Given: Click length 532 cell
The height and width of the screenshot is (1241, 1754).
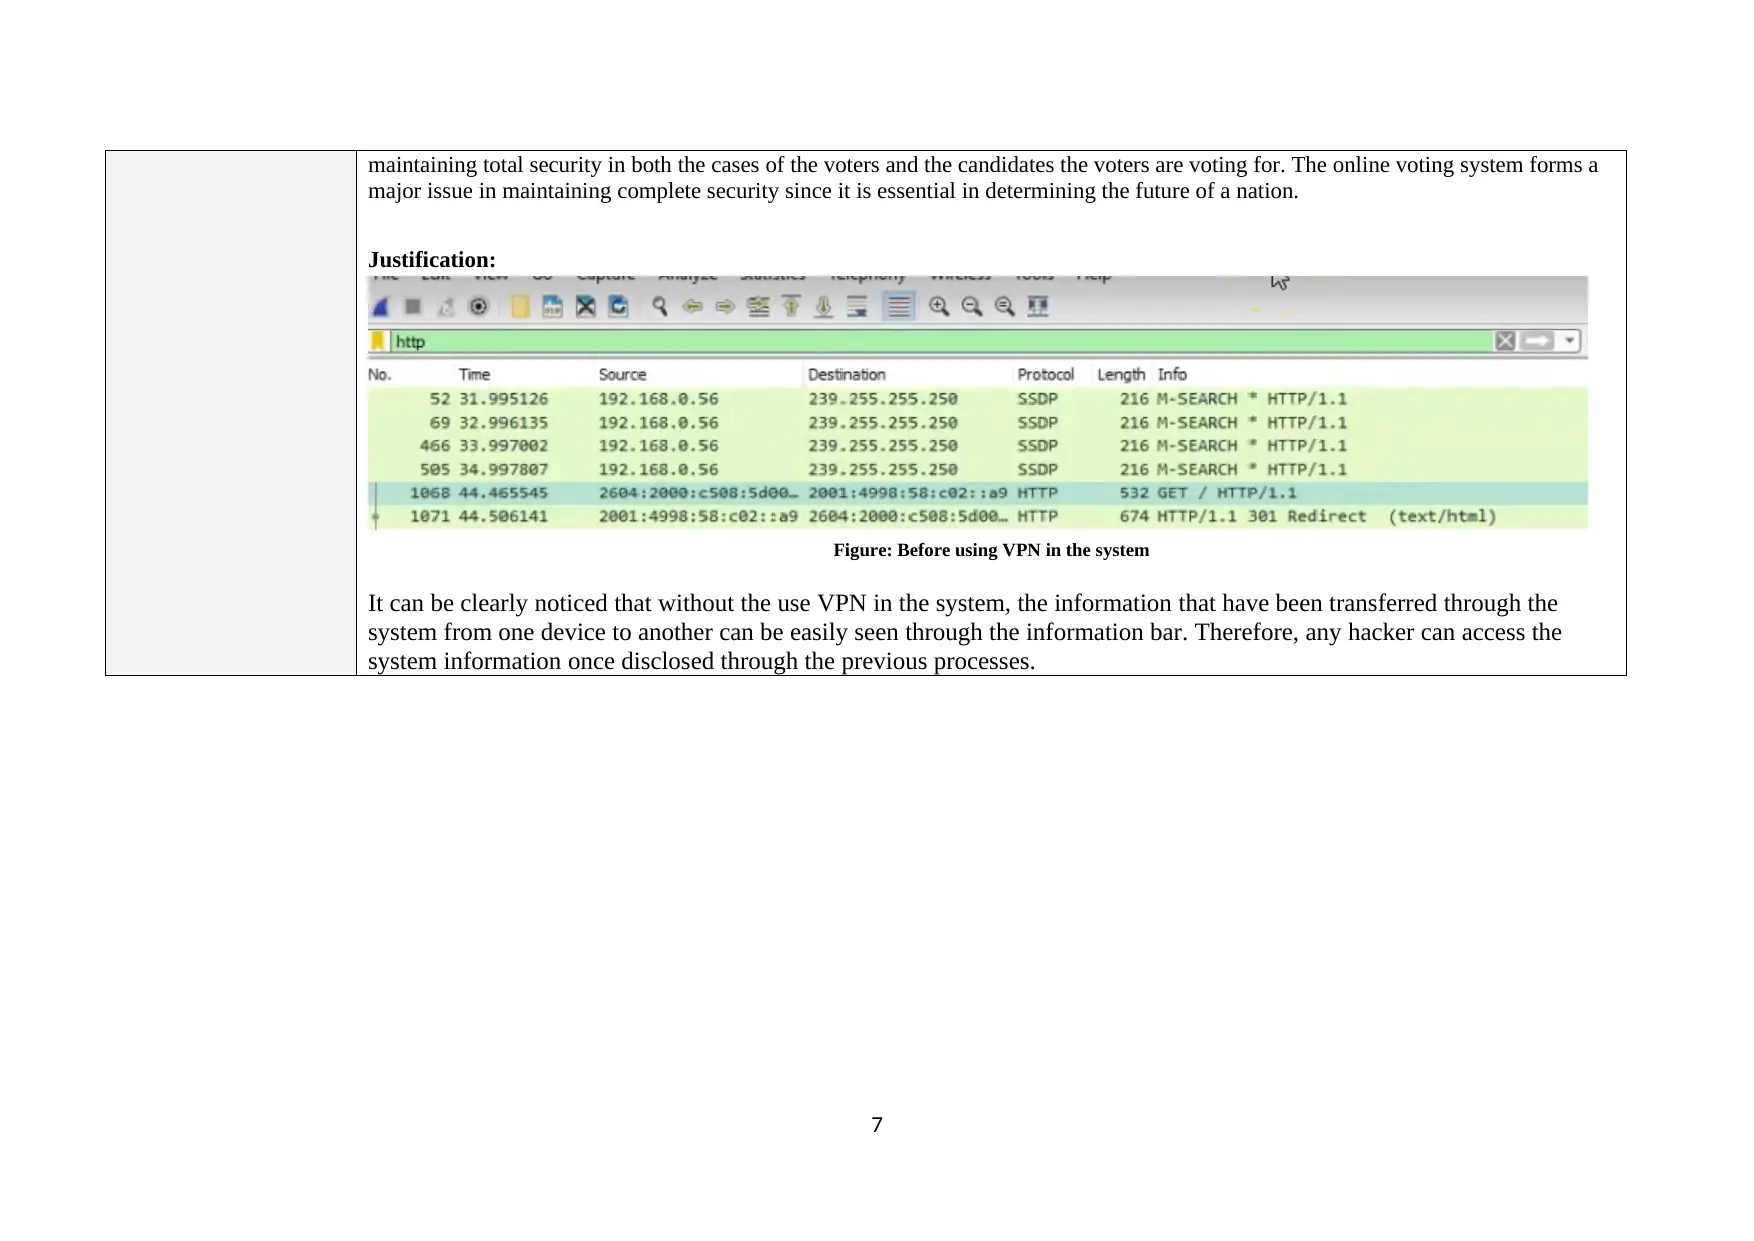Looking at the screenshot, I should tap(1134, 493).
